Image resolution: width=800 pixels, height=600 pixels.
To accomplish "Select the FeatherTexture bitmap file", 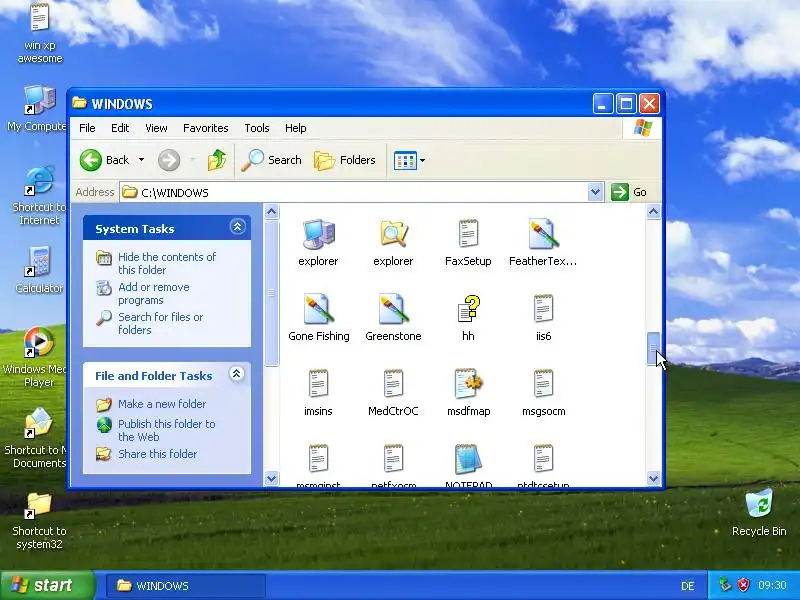I will (x=543, y=242).
